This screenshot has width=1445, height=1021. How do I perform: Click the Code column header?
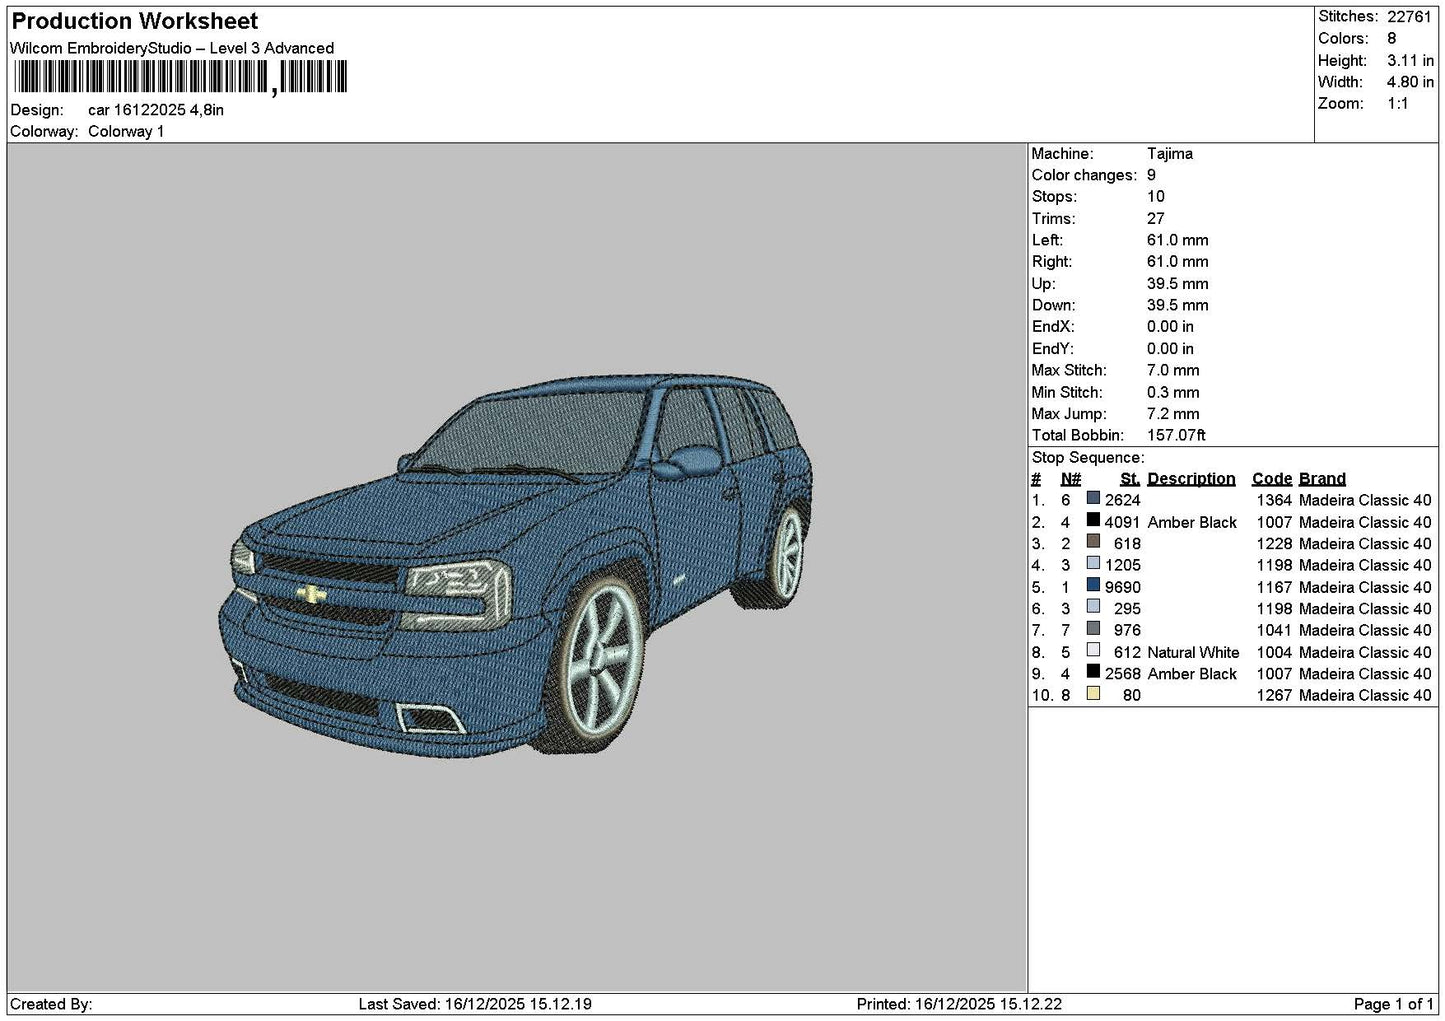click(x=1272, y=479)
